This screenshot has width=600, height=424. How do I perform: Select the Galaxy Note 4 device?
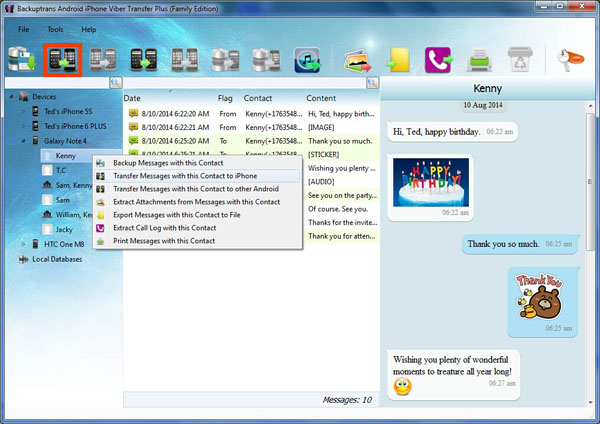65,141
